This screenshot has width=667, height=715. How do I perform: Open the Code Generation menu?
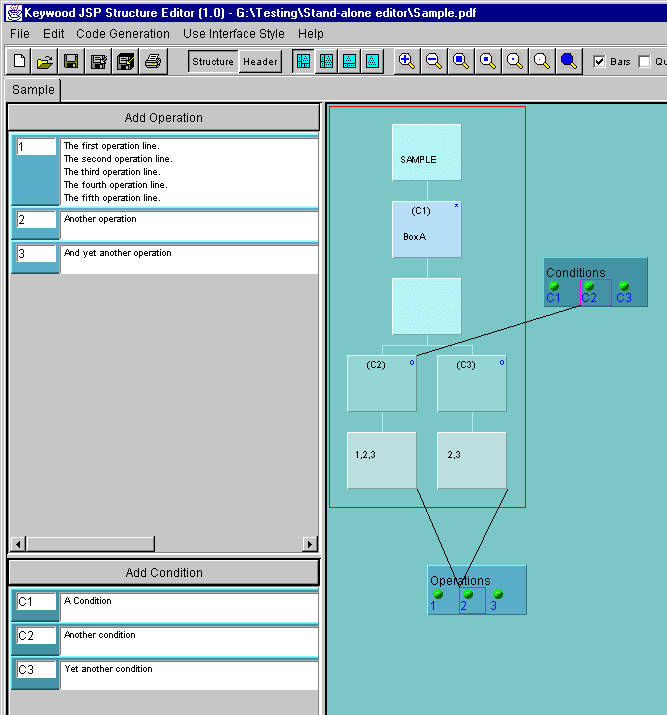[x=123, y=33]
